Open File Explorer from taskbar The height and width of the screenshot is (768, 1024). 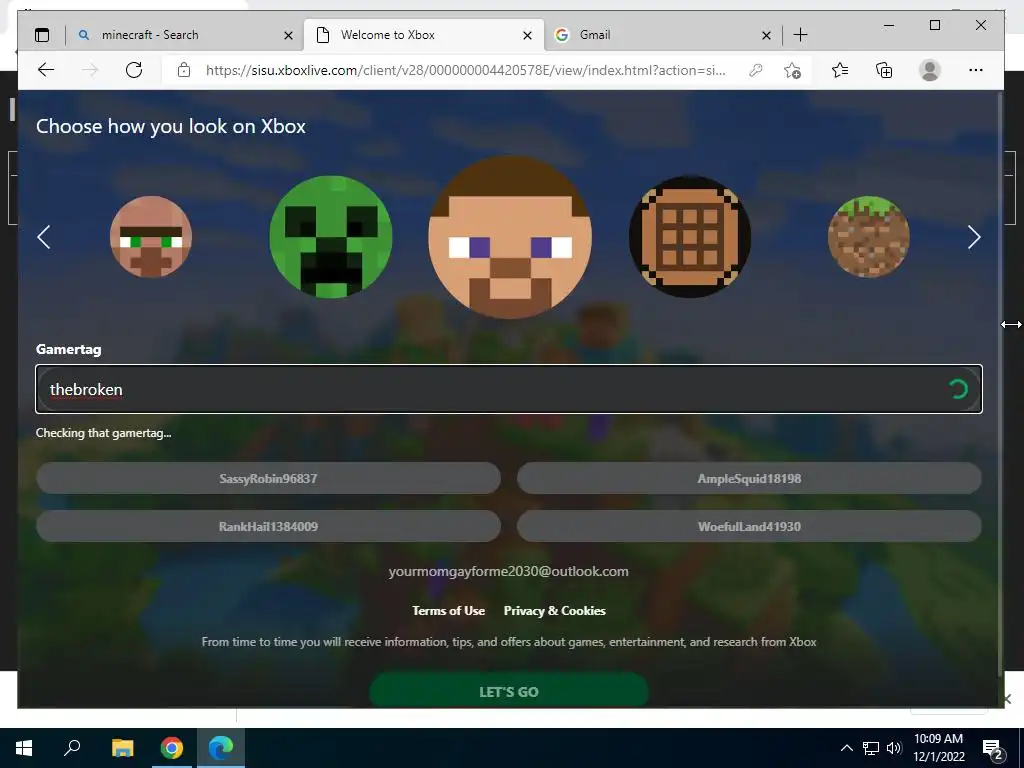[x=122, y=748]
